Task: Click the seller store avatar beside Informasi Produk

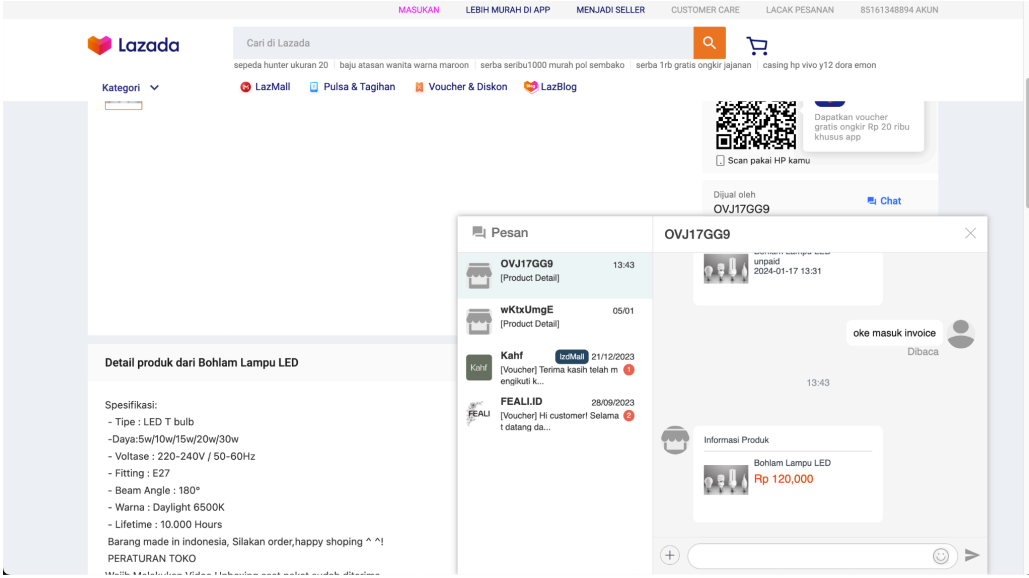Action: click(675, 440)
